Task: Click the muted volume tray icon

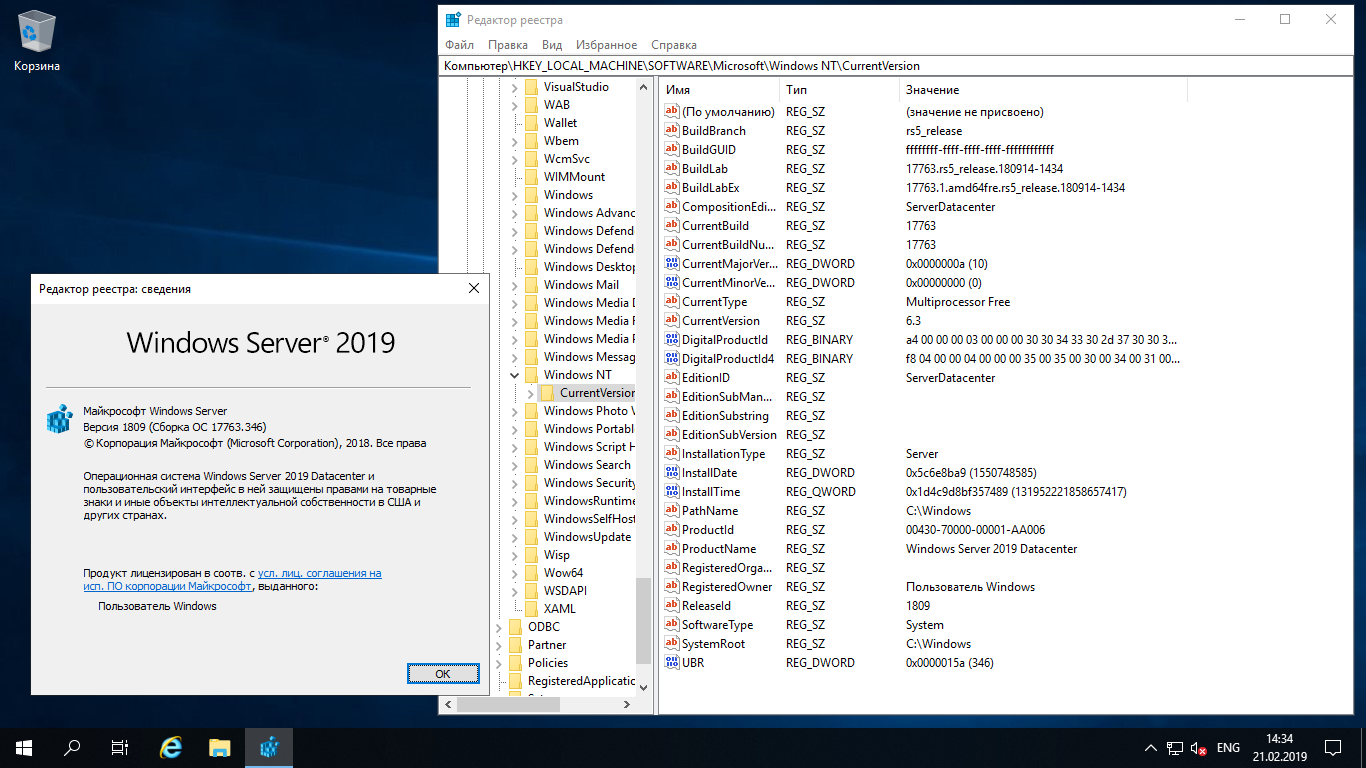Action: (x=1198, y=748)
